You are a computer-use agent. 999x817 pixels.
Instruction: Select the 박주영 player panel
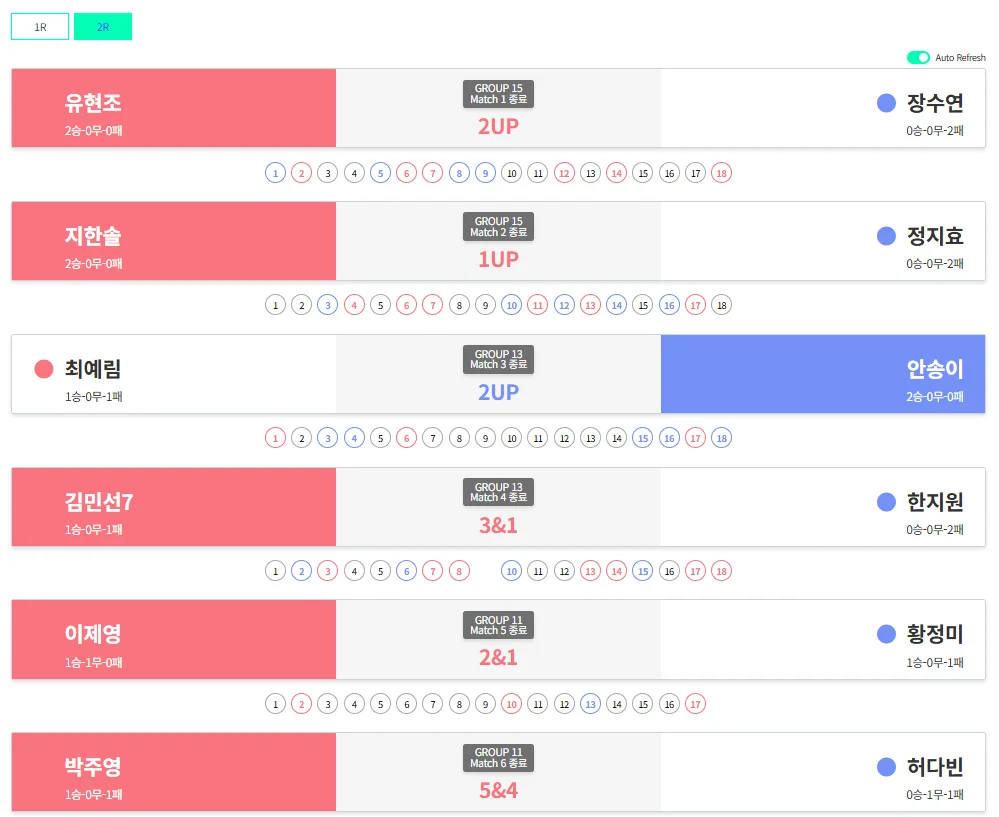[173, 771]
